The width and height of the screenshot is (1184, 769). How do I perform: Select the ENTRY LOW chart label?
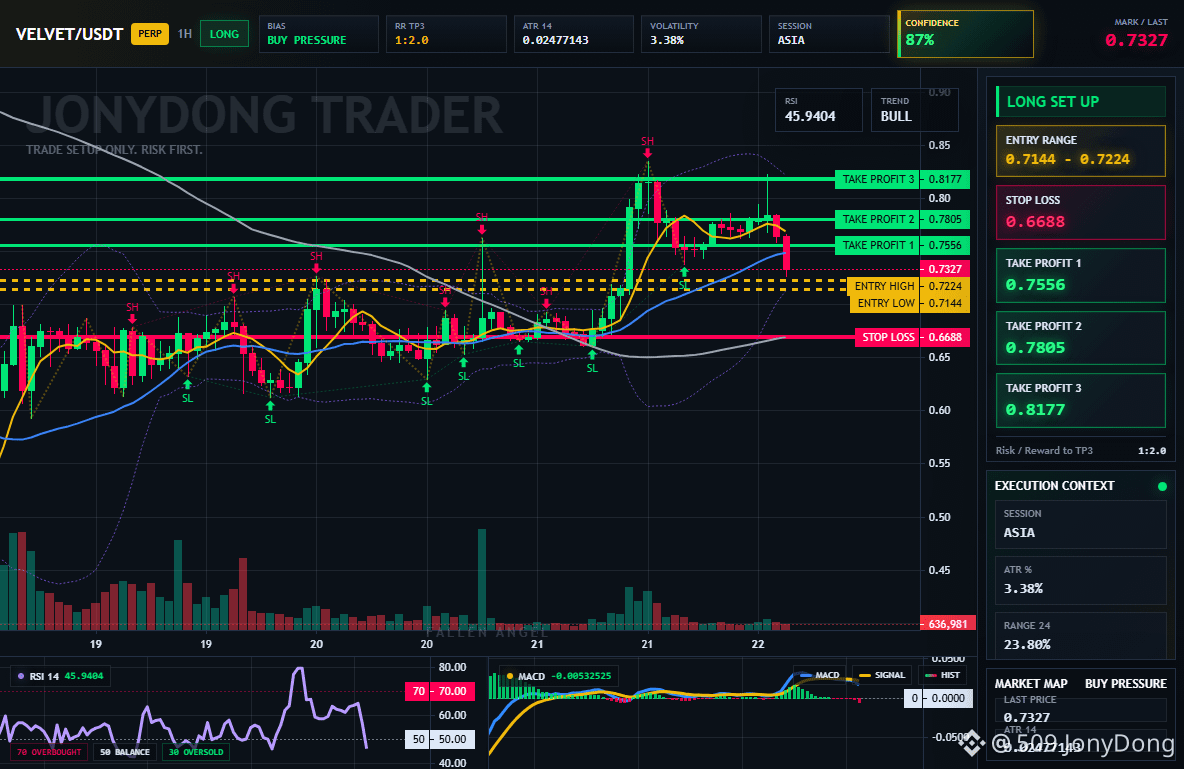click(x=883, y=303)
